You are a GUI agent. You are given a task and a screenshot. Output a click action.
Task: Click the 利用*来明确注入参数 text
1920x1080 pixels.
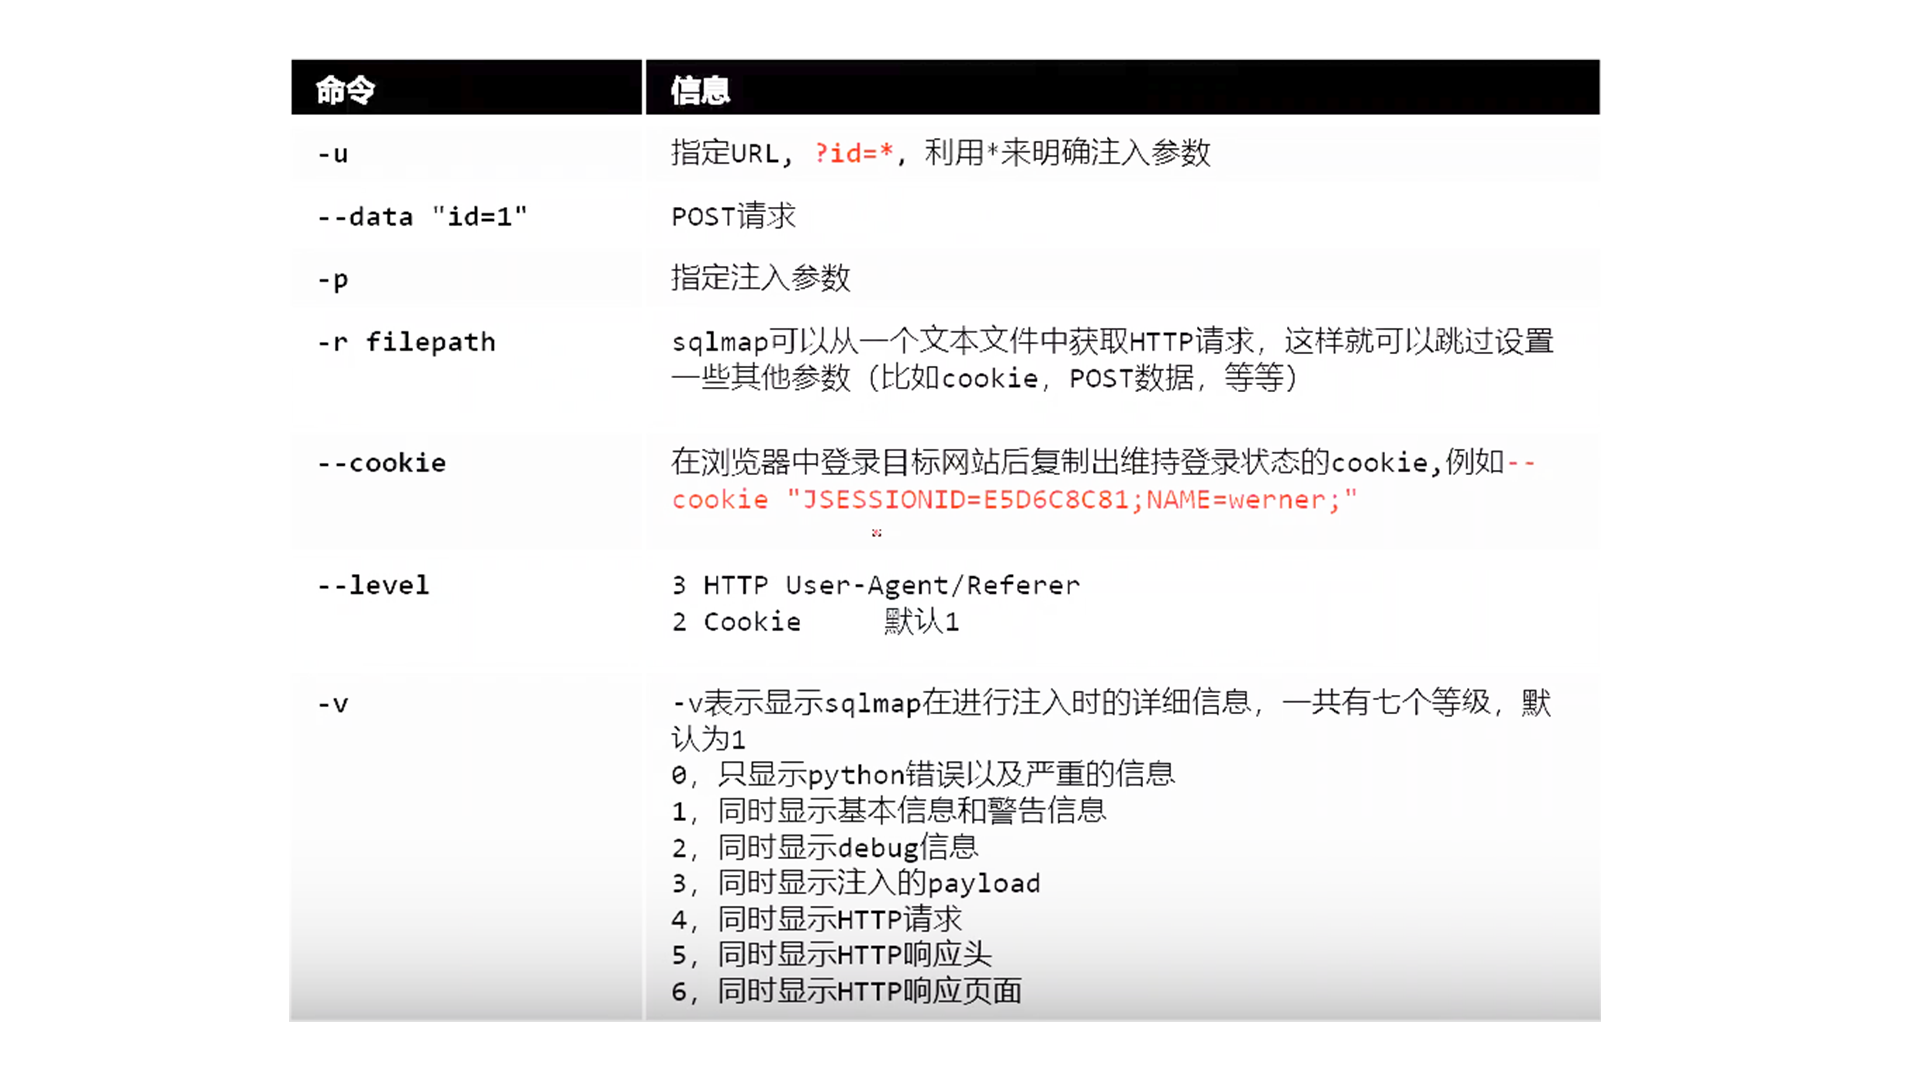pyautogui.click(x=1067, y=153)
